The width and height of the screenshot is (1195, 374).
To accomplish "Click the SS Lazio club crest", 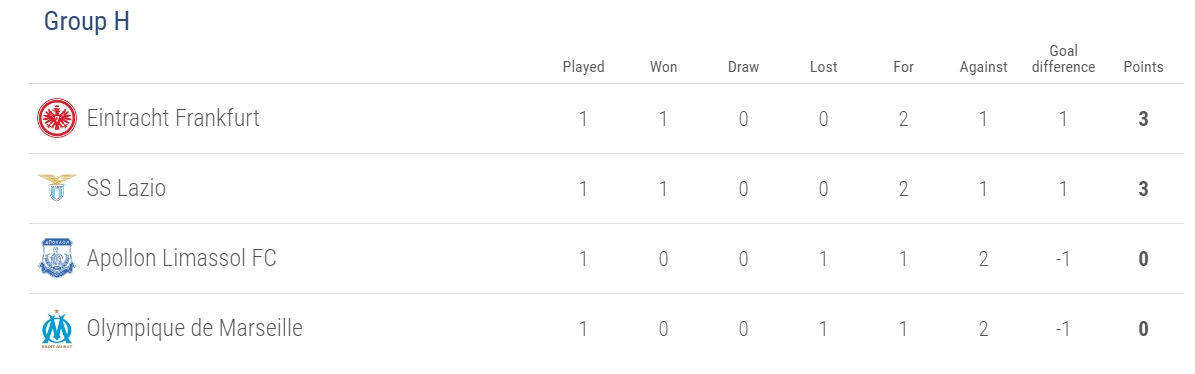I will [x=57, y=187].
